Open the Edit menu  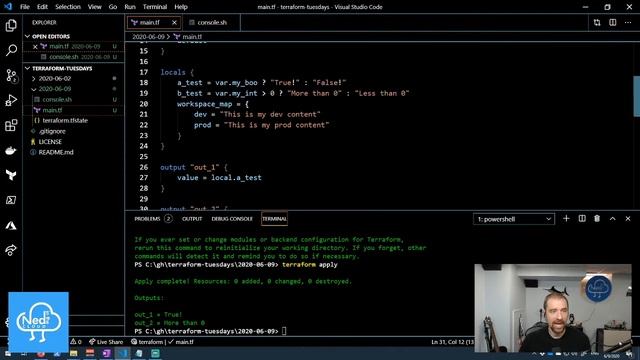(x=42, y=7)
